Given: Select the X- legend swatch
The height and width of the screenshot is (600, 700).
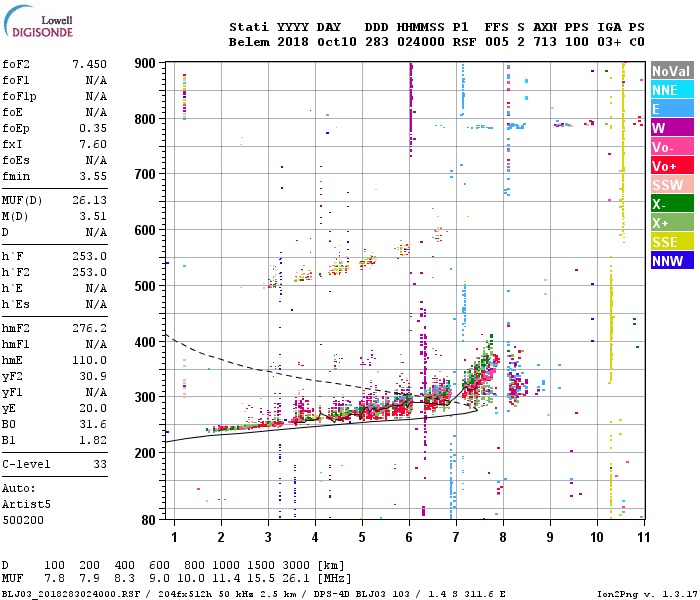Looking at the screenshot, I should (x=672, y=204).
